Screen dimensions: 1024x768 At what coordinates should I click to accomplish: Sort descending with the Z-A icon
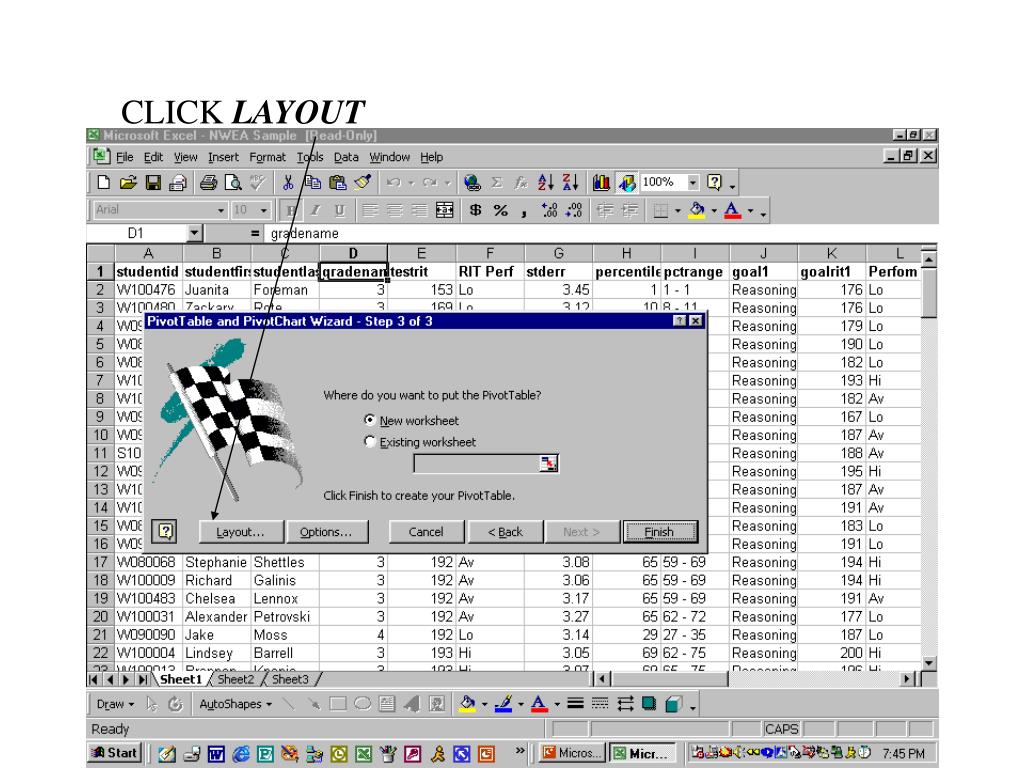570,182
